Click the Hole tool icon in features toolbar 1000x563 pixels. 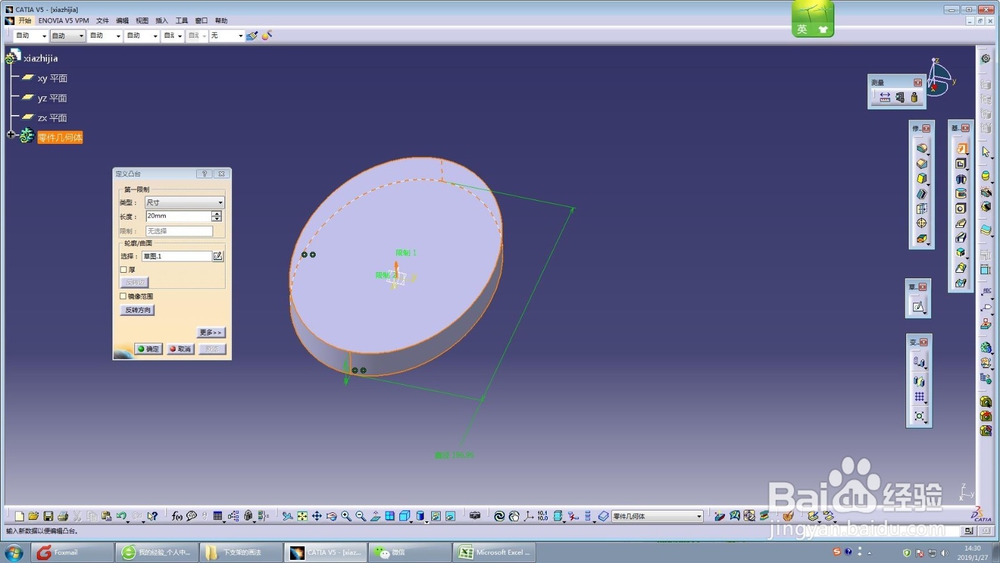coord(961,208)
